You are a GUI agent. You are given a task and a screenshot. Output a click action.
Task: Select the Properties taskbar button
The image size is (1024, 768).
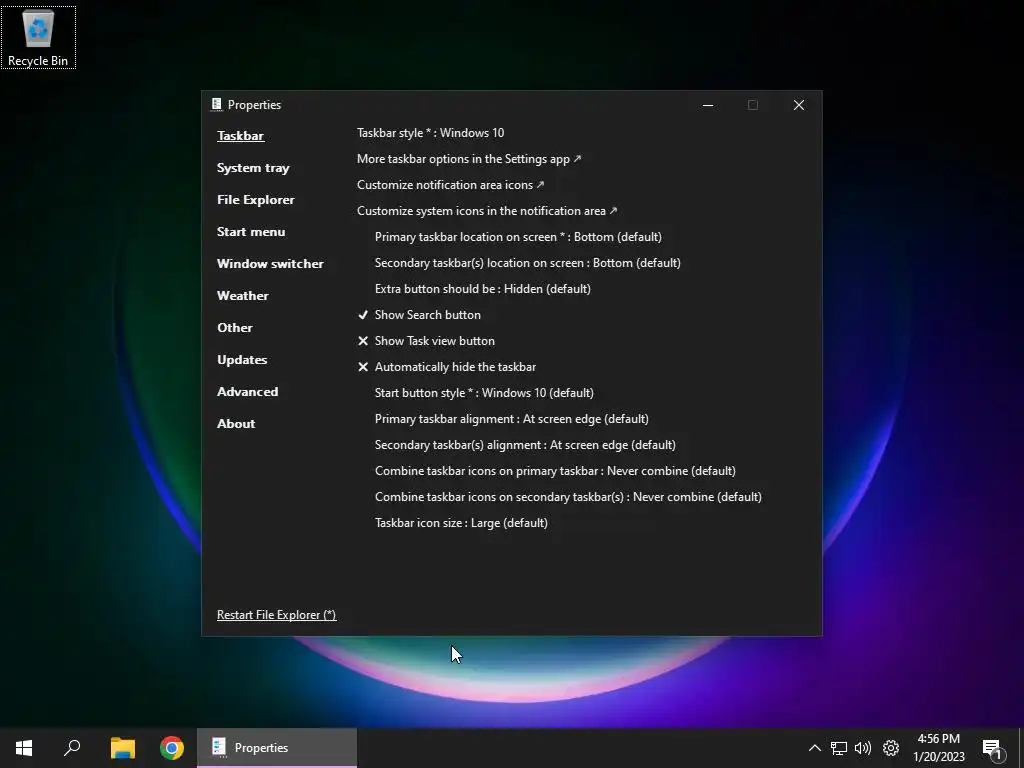click(x=277, y=748)
